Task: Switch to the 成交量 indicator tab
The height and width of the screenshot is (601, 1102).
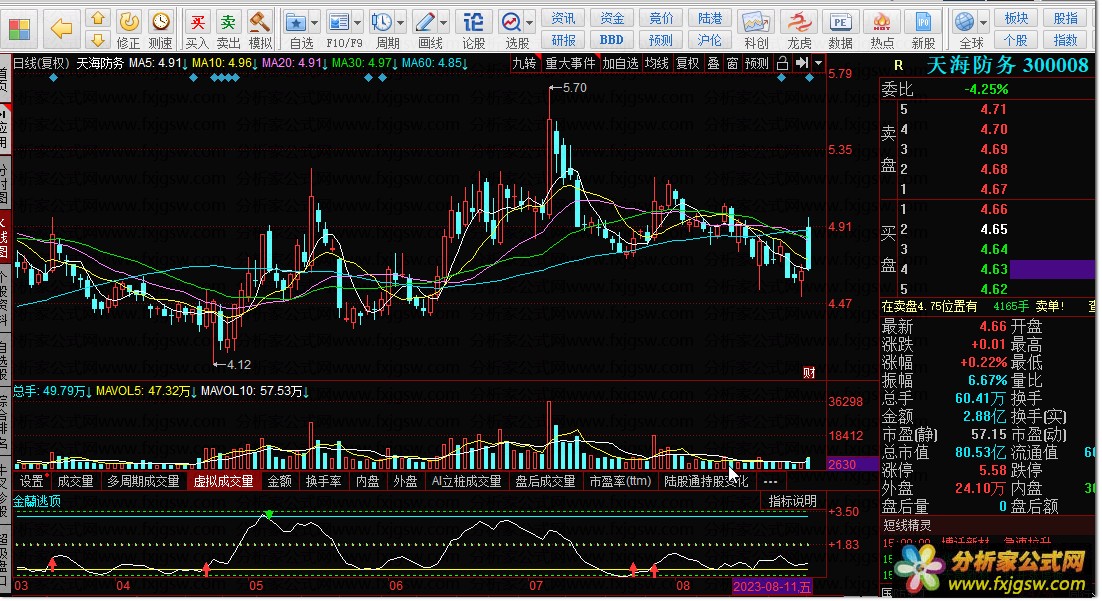Action: 75,482
